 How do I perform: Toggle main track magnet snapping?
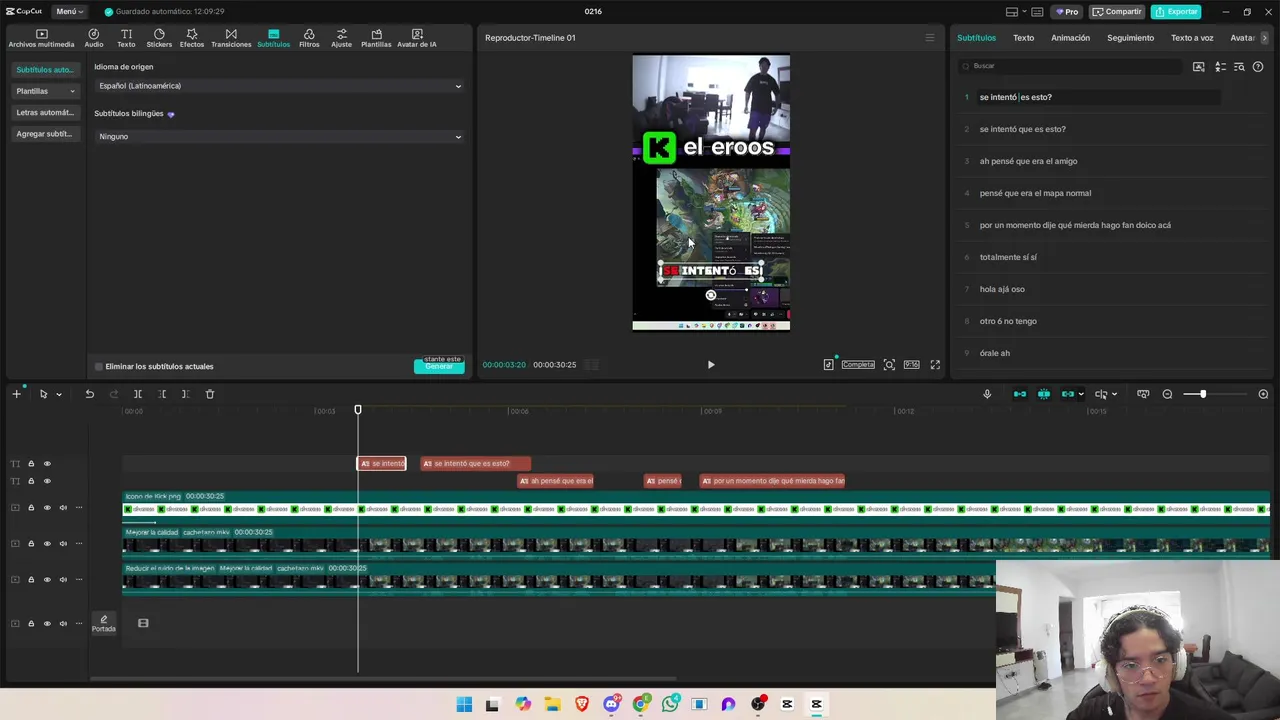1020,394
